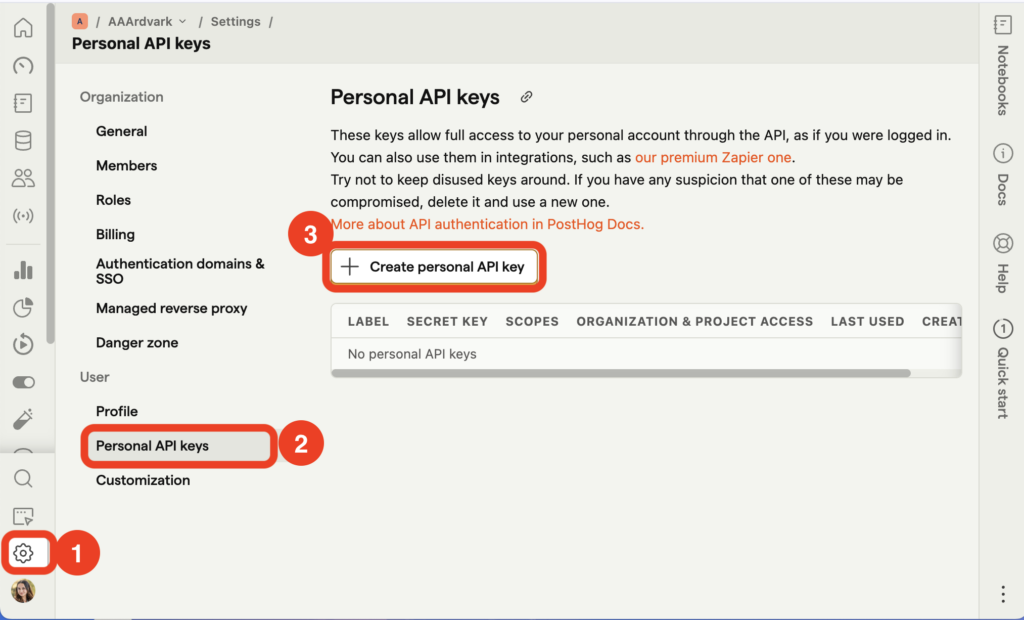Open the Home icon in sidebar
The height and width of the screenshot is (620, 1024).
[23, 28]
